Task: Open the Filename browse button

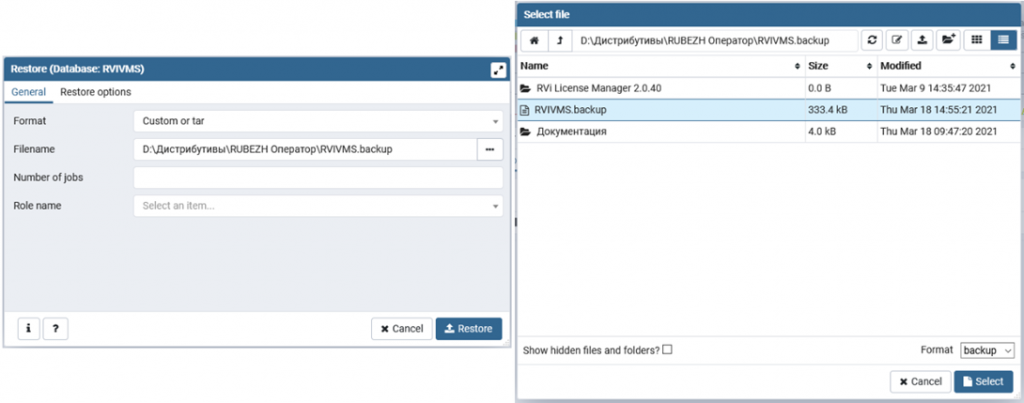Action: [x=490, y=149]
